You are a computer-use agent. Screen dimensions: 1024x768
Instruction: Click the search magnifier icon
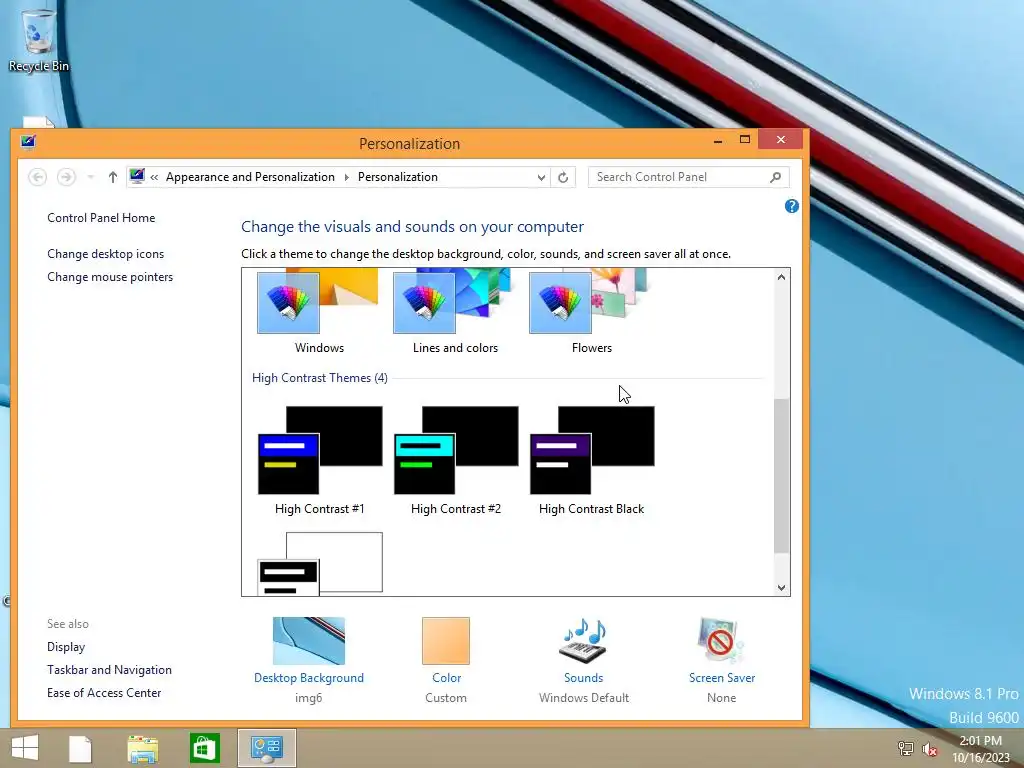click(775, 177)
